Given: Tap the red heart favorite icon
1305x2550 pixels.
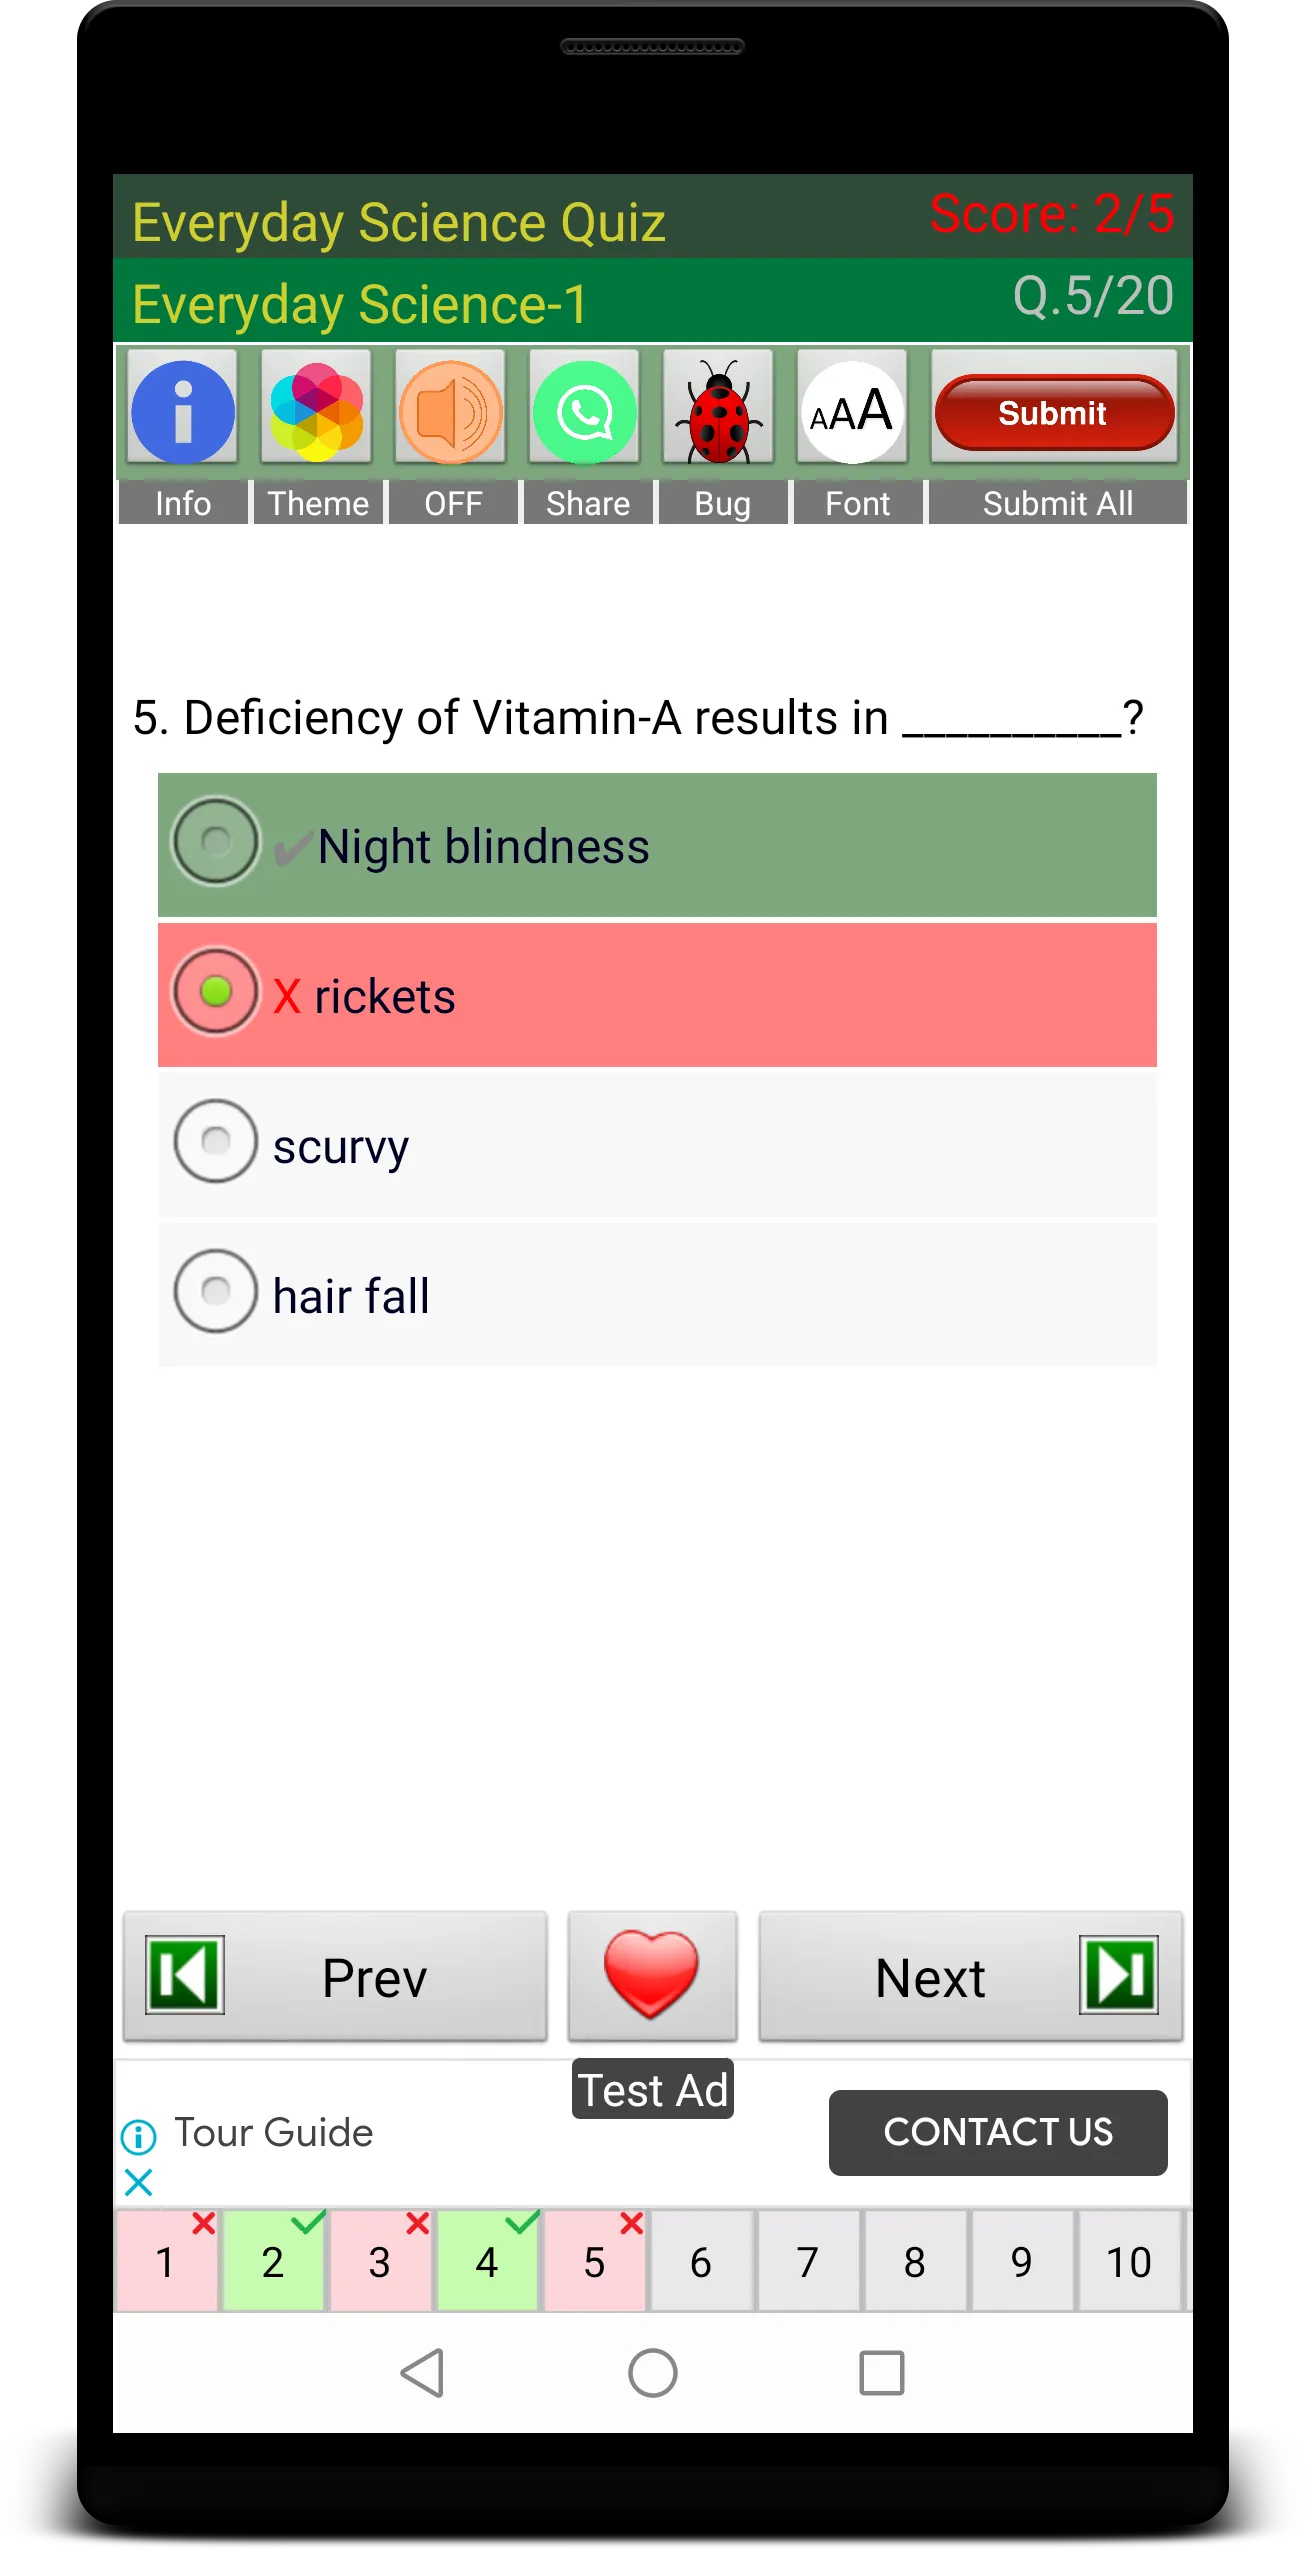Looking at the screenshot, I should 652,1976.
